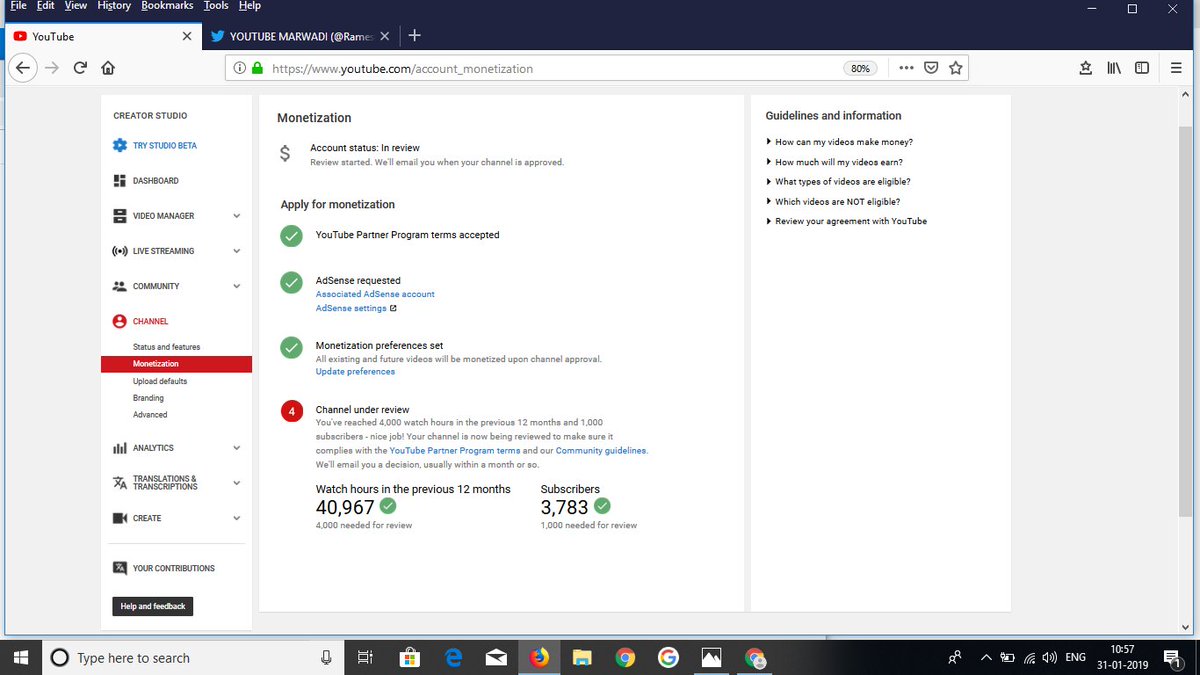Bookmark this page with star icon
Image resolution: width=1200 pixels, height=675 pixels.
(x=956, y=68)
